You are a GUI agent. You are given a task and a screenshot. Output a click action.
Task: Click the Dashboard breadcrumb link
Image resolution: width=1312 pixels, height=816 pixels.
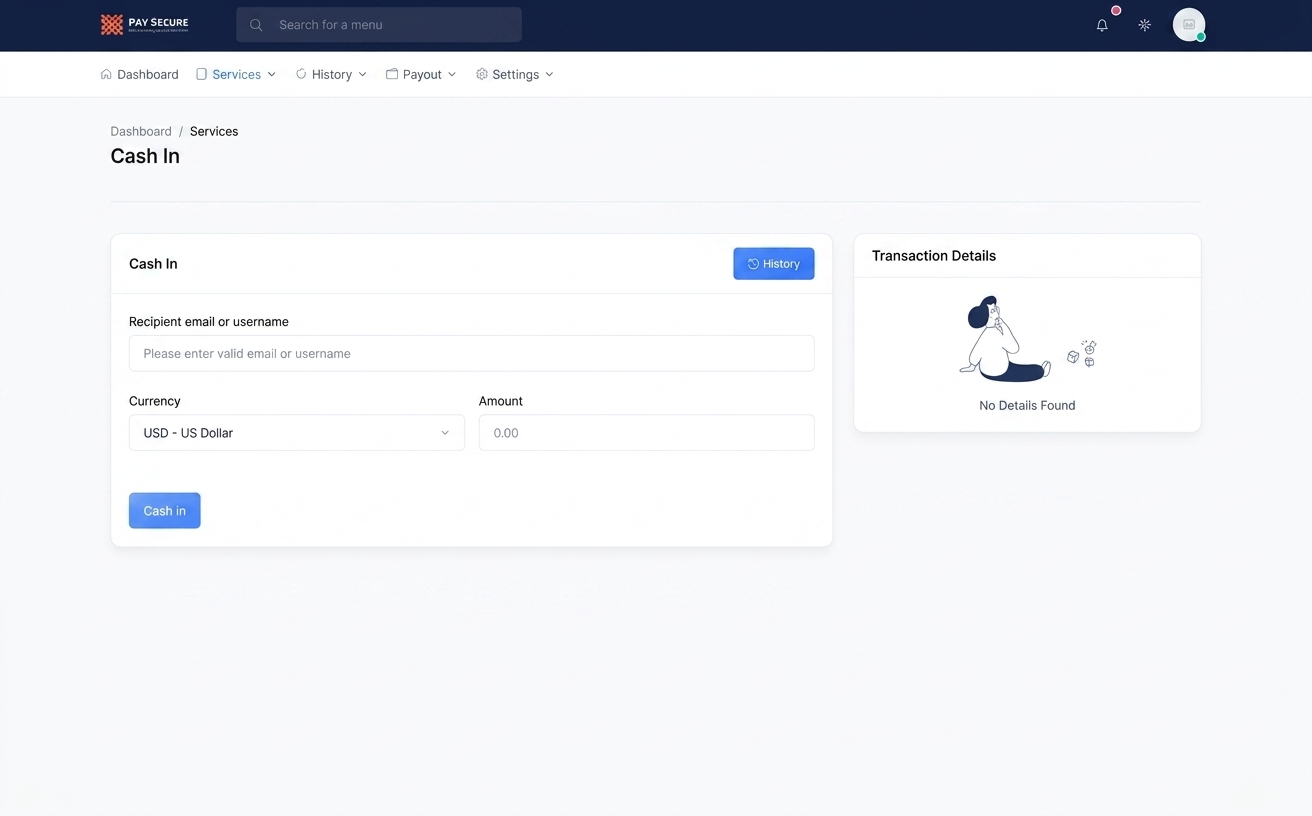coord(141,131)
